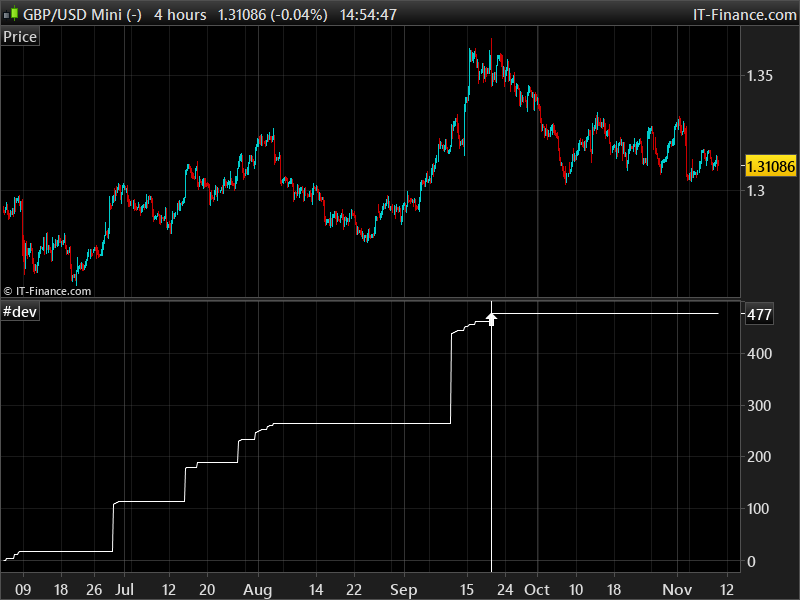This screenshot has width=800, height=600.
Task: Click the 1.31086 (-0.04%) quote in header
Action: [x=272, y=15]
